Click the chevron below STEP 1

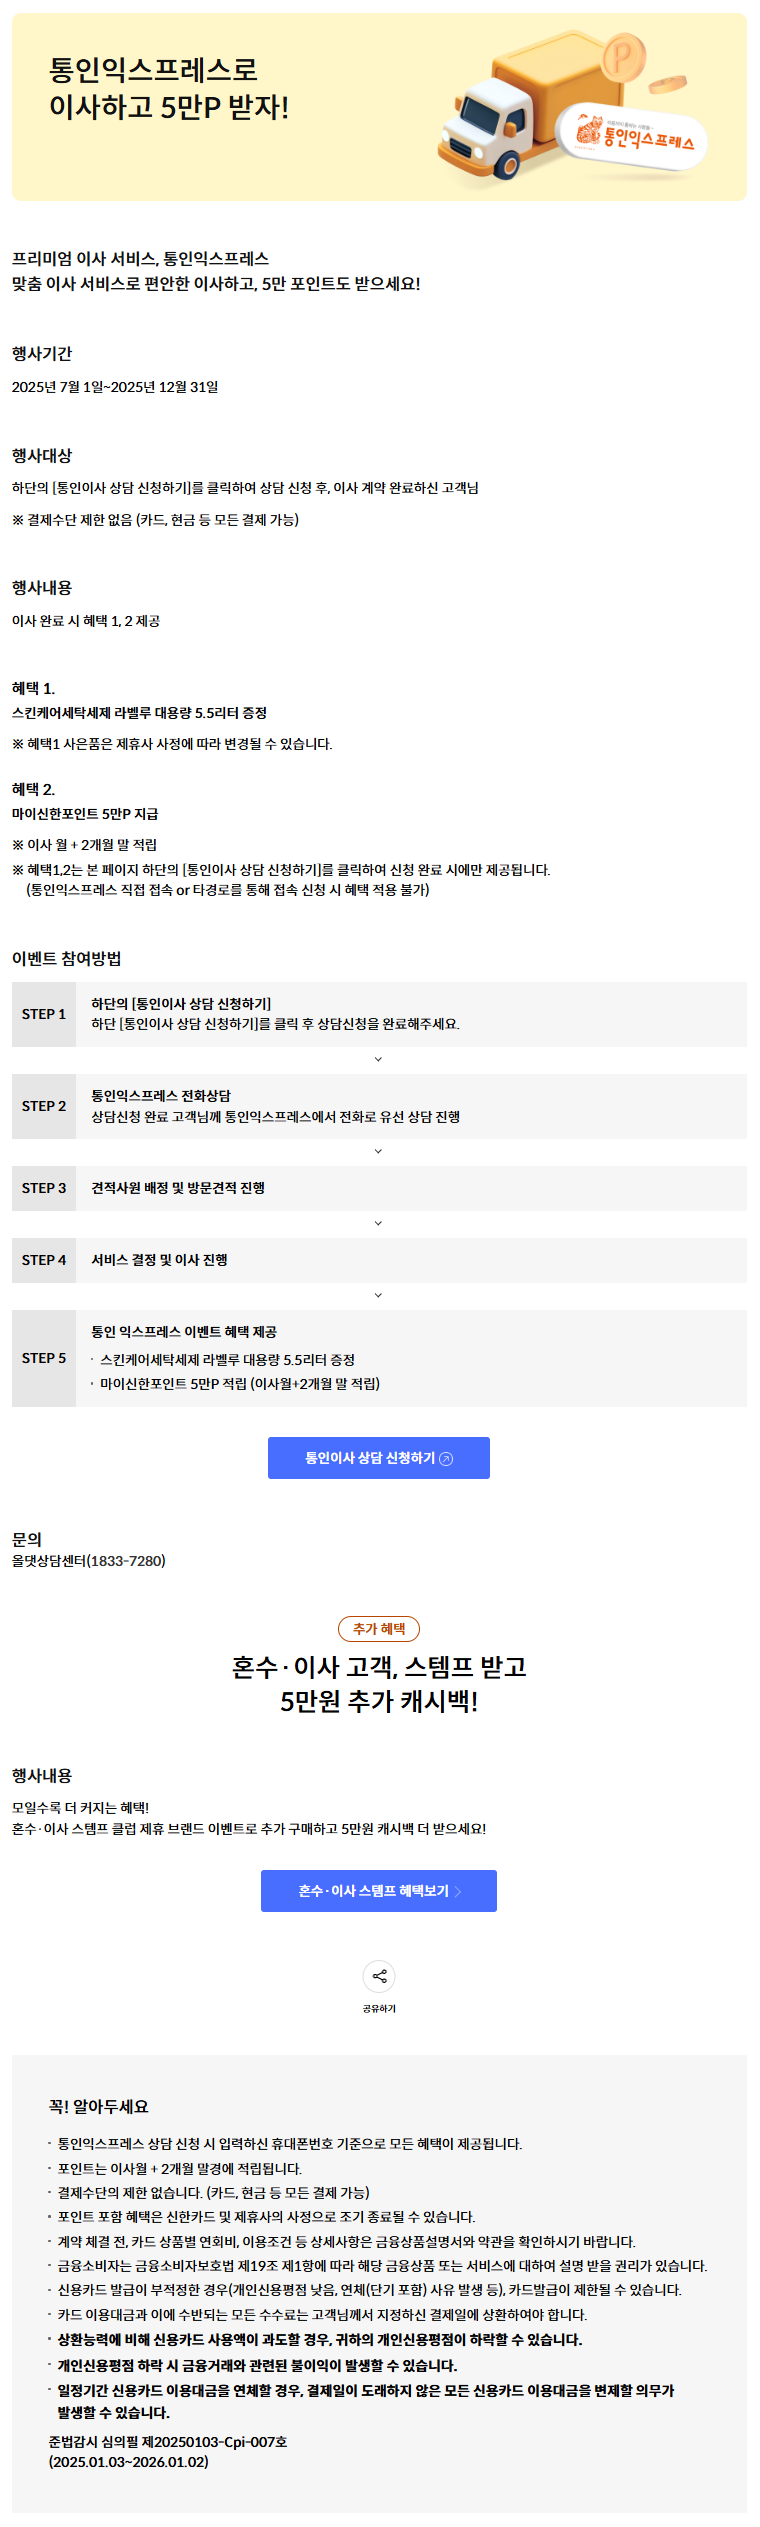[x=378, y=1059]
